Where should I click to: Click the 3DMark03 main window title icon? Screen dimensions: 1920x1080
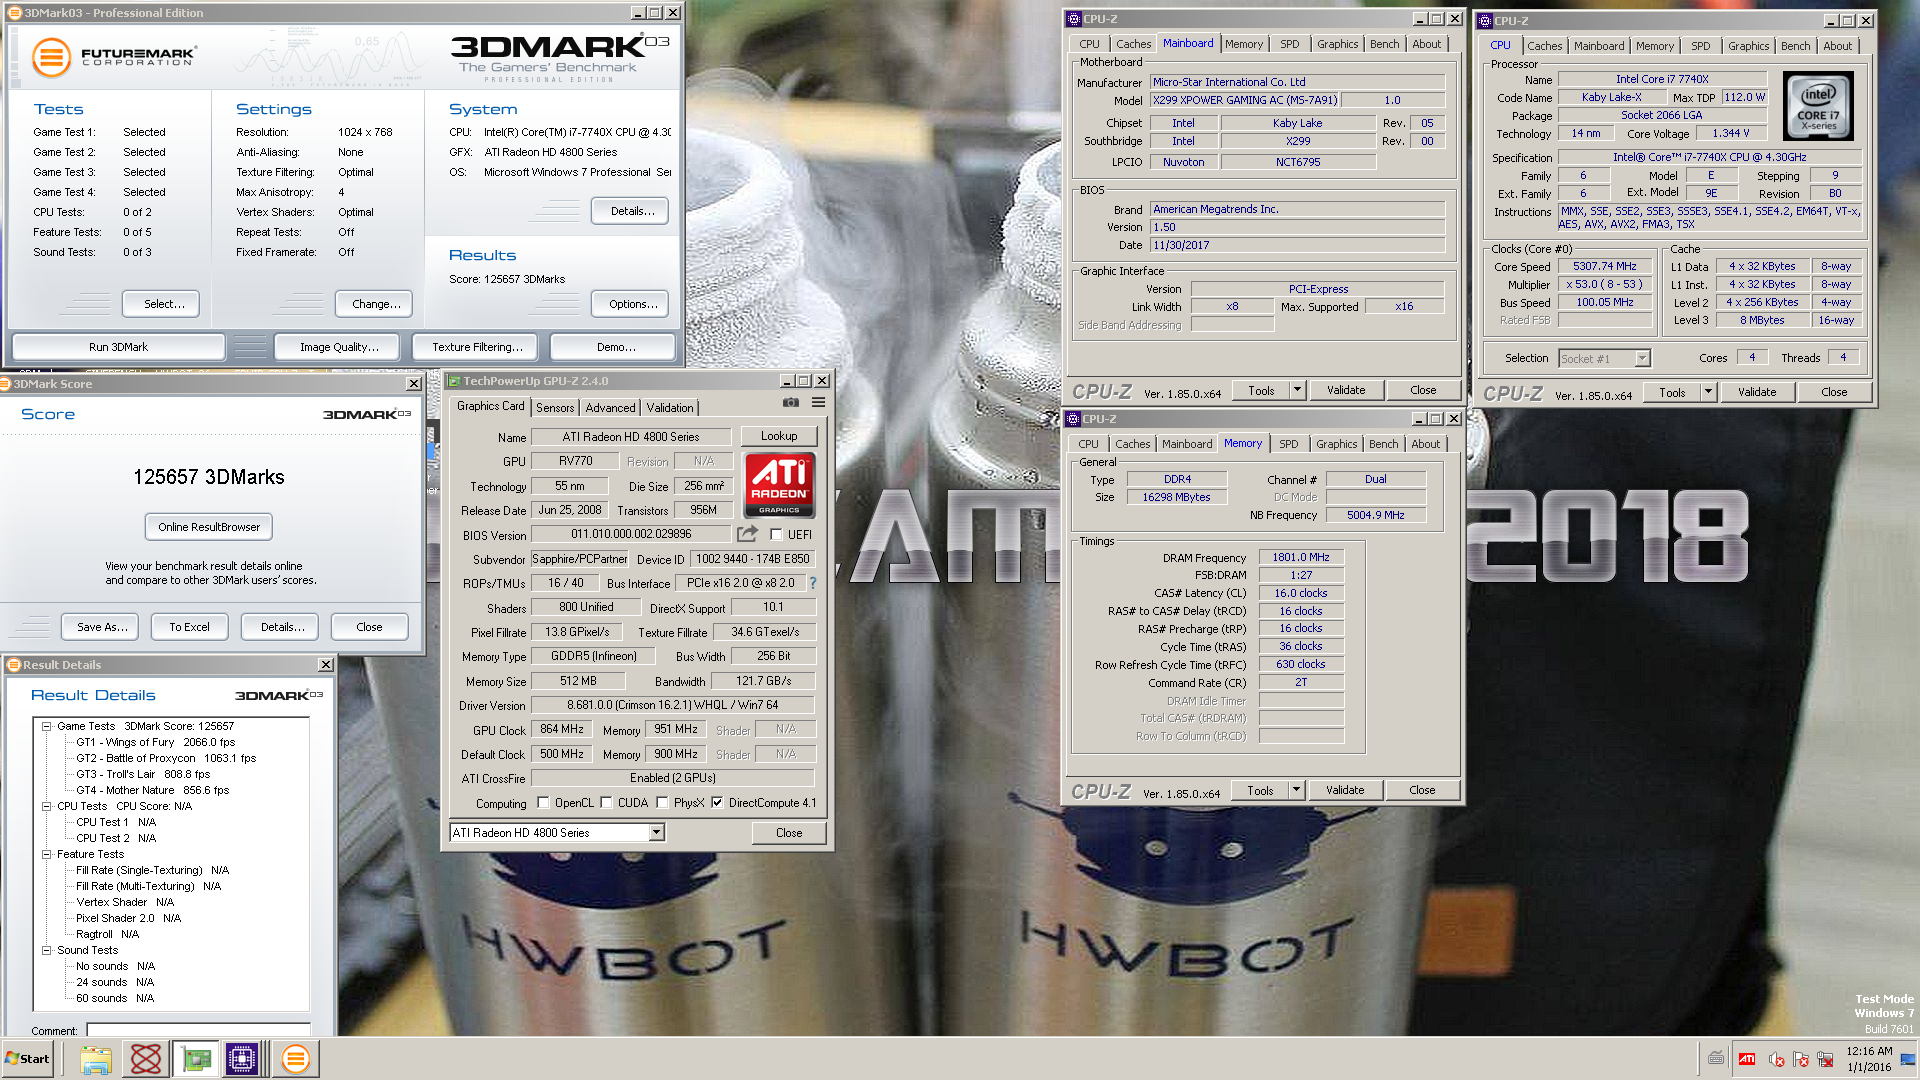[15, 13]
